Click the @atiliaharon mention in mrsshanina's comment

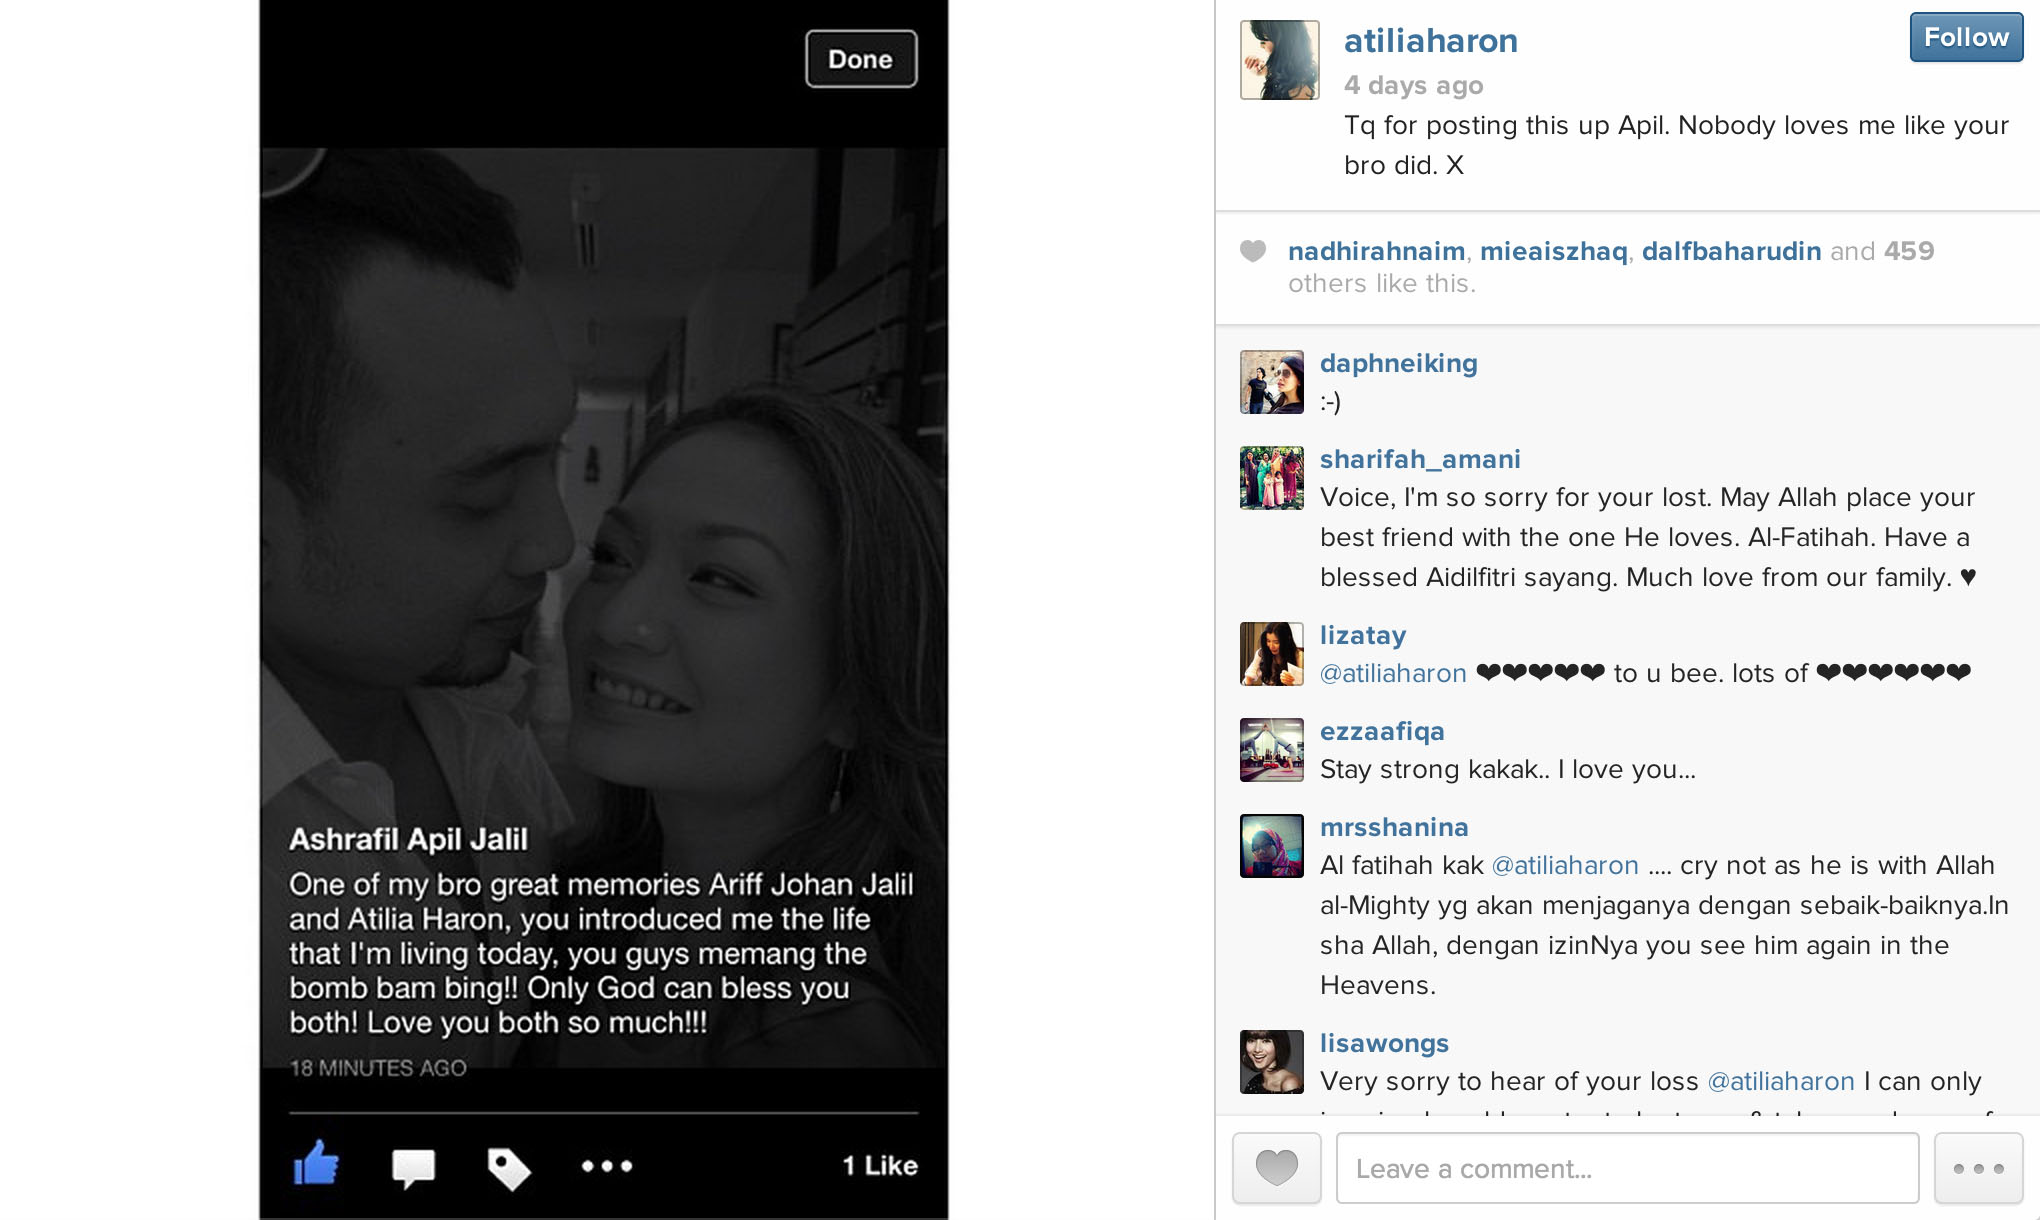coord(1565,865)
